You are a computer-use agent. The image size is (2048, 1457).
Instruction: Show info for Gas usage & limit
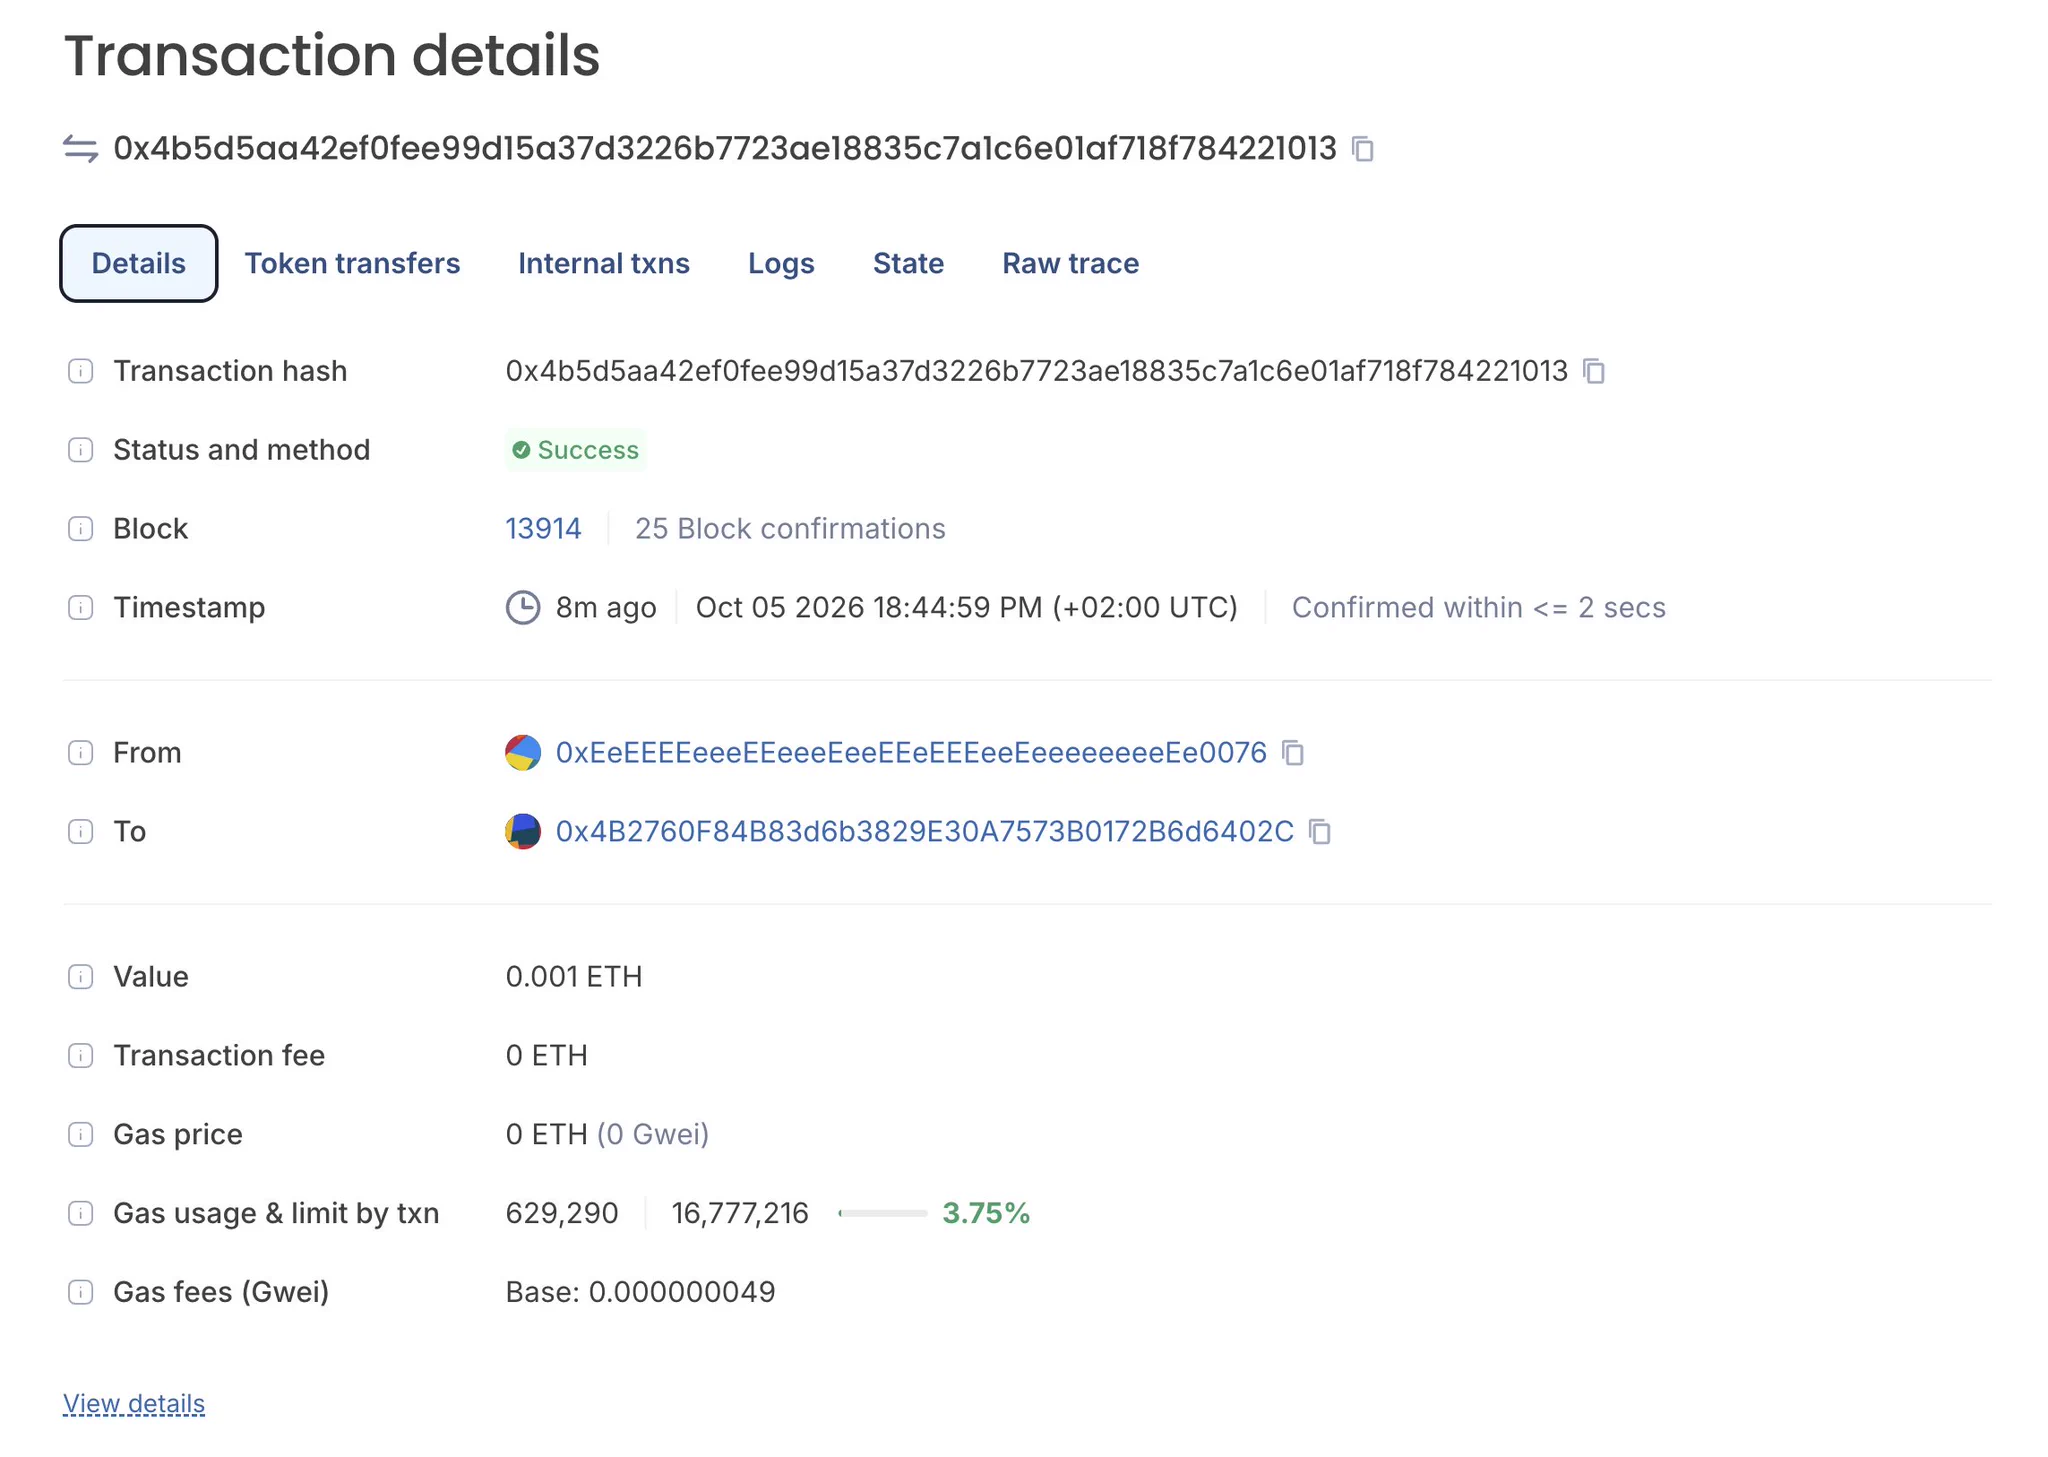tap(81, 1213)
